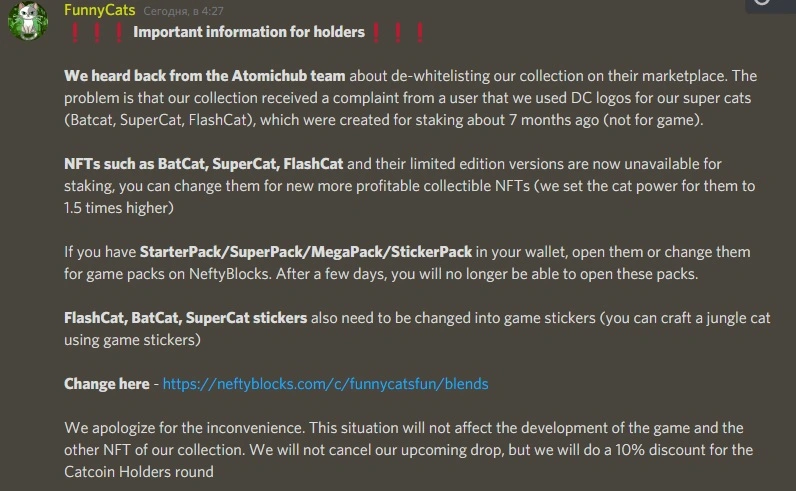This screenshot has width=796, height=491.
Task: Click the message timestamp 'Сегодня, в 4:27'
Action: pyautogui.click(x=183, y=11)
